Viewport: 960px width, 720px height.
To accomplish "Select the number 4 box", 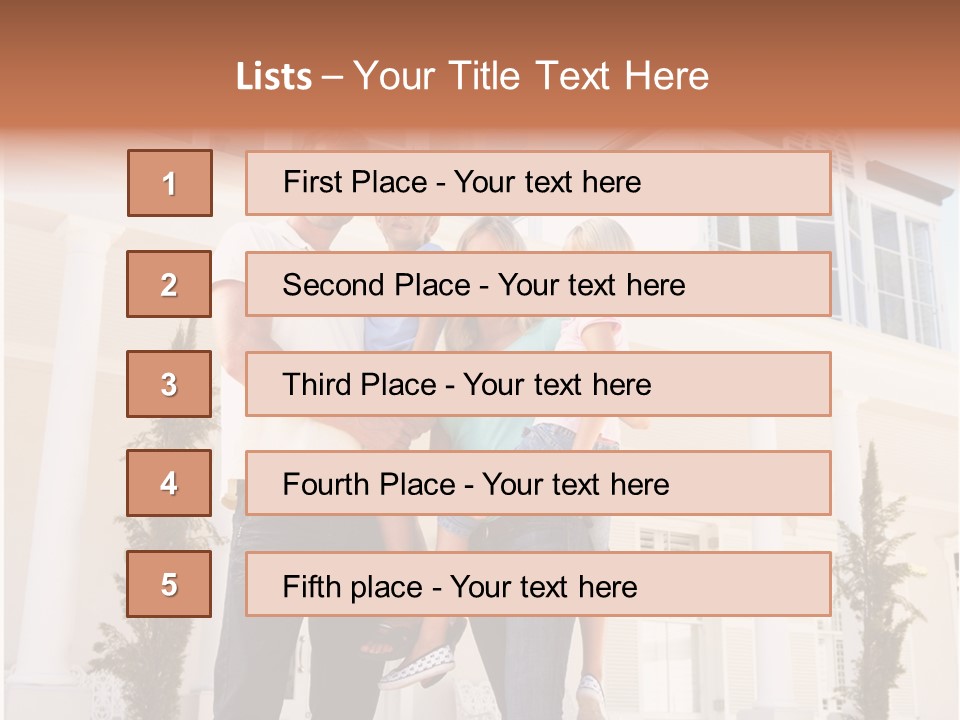I will point(169,483).
